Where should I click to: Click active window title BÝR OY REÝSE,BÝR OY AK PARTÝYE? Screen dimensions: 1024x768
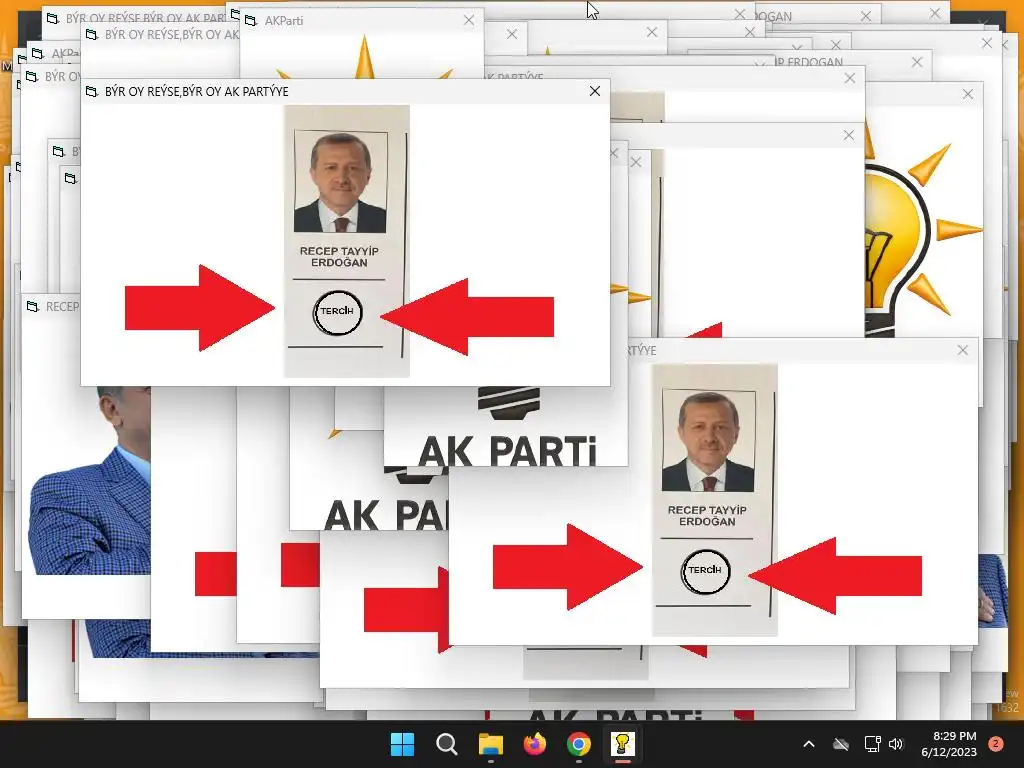point(197,91)
